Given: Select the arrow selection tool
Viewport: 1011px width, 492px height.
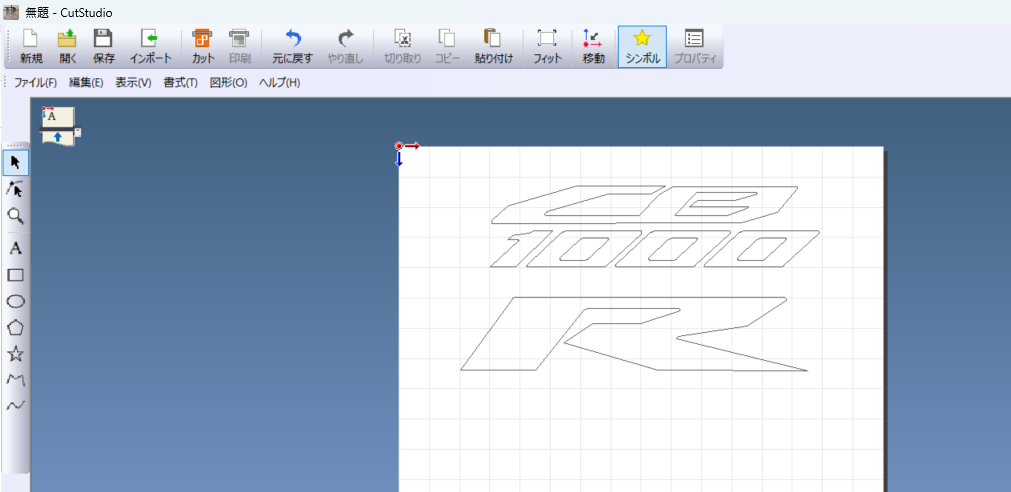Looking at the screenshot, I should pos(15,162).
